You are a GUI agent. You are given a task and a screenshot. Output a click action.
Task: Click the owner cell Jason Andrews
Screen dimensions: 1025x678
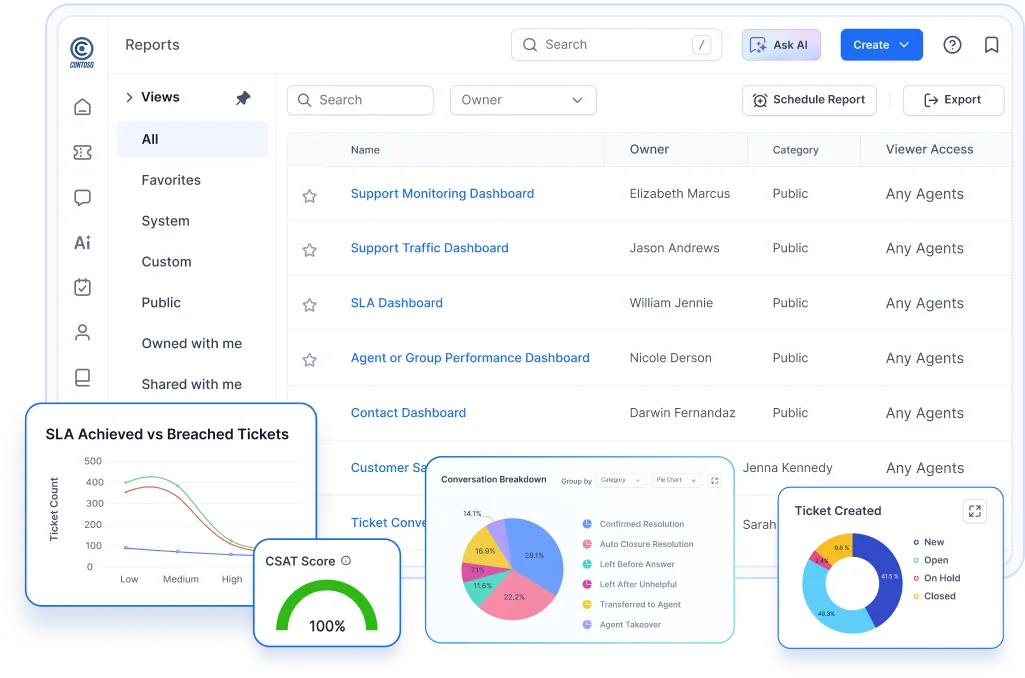[x=675, y=248]
